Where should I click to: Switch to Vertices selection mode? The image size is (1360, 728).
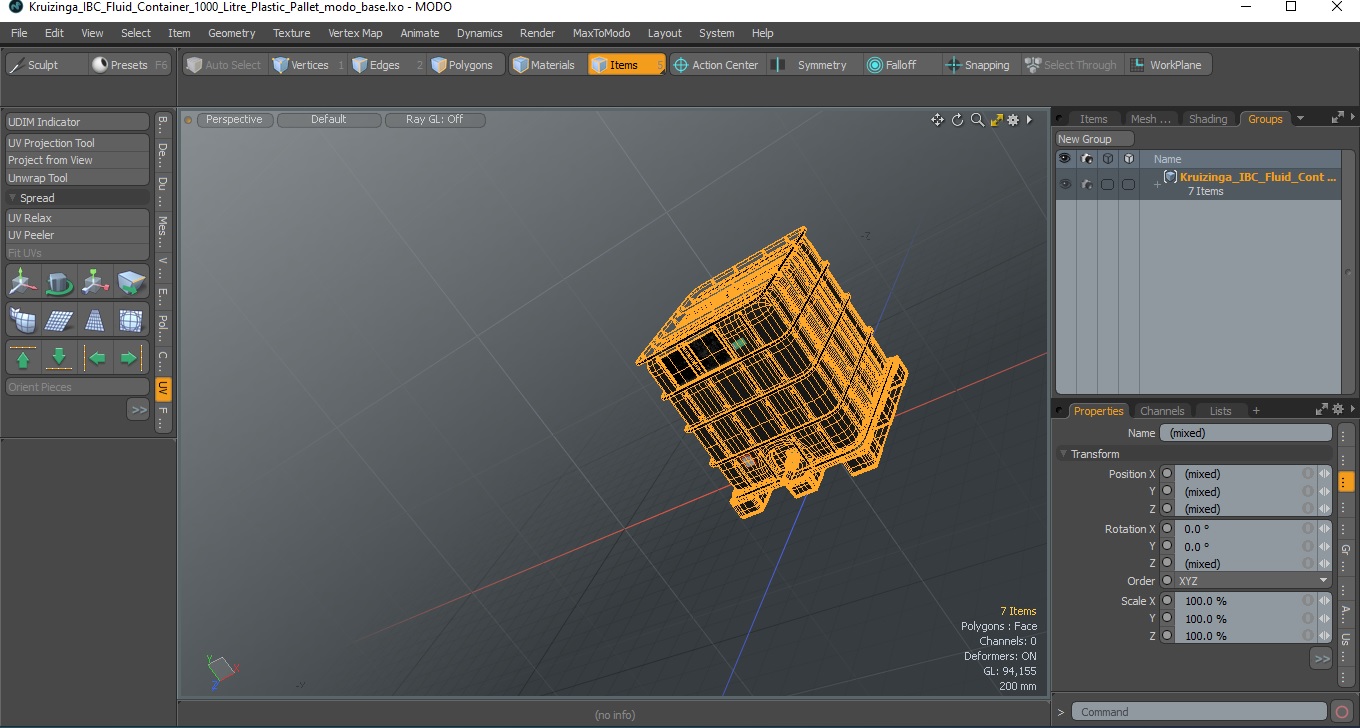tap(307, 65)
